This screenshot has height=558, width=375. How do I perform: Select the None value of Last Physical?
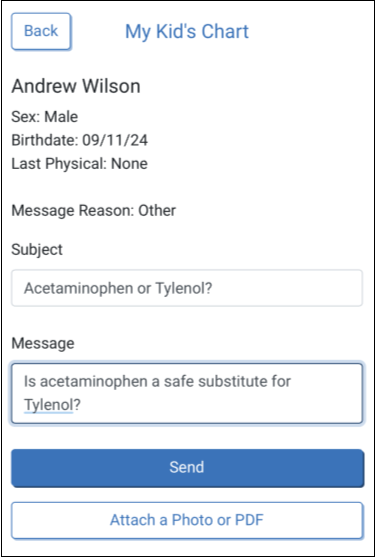130,164
